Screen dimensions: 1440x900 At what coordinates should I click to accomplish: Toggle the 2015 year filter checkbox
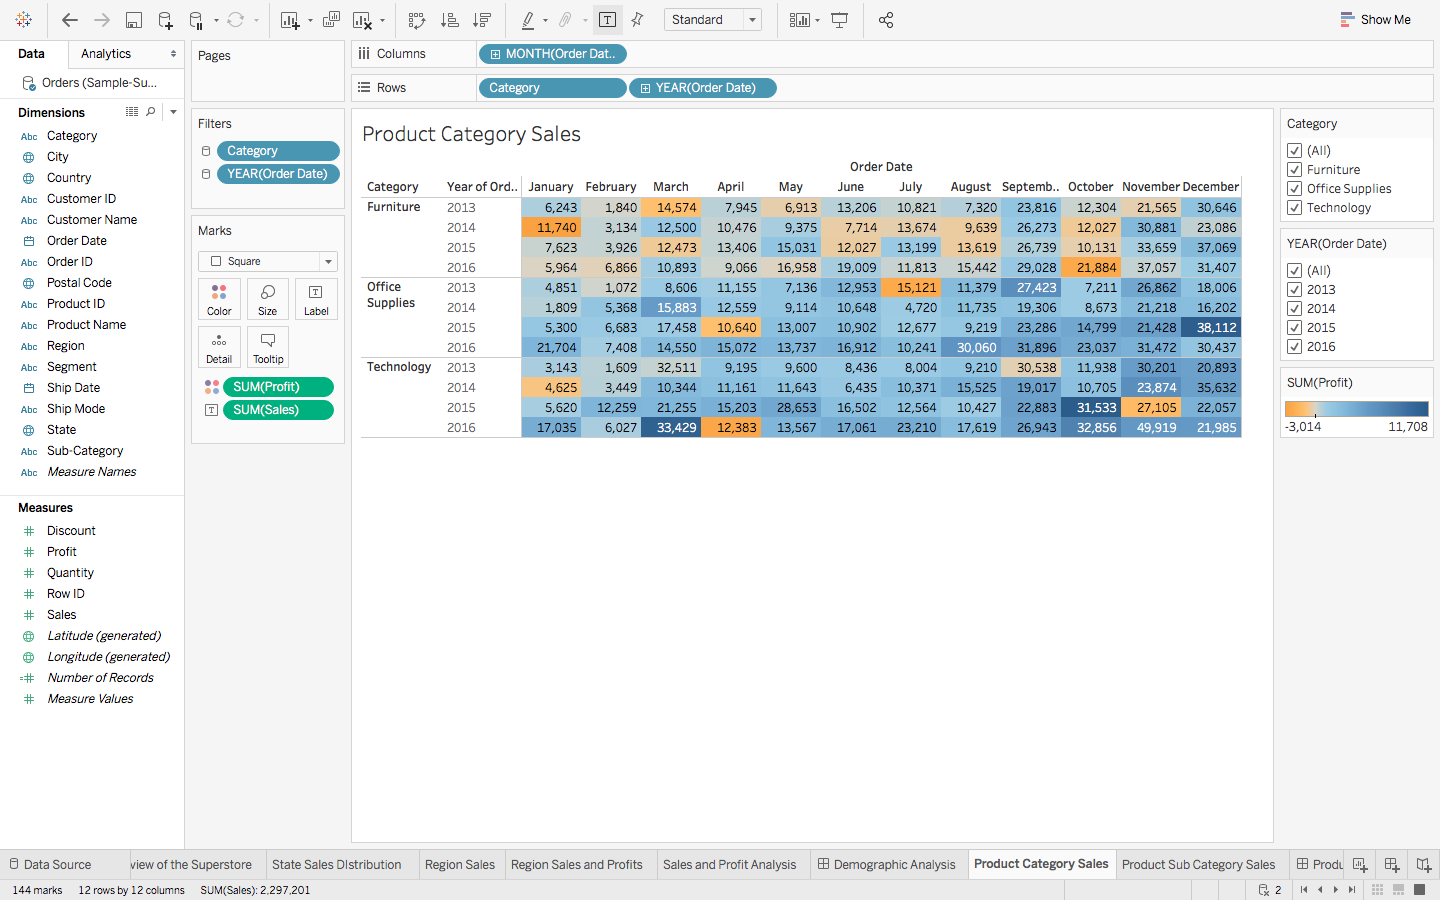[1295, 328]
